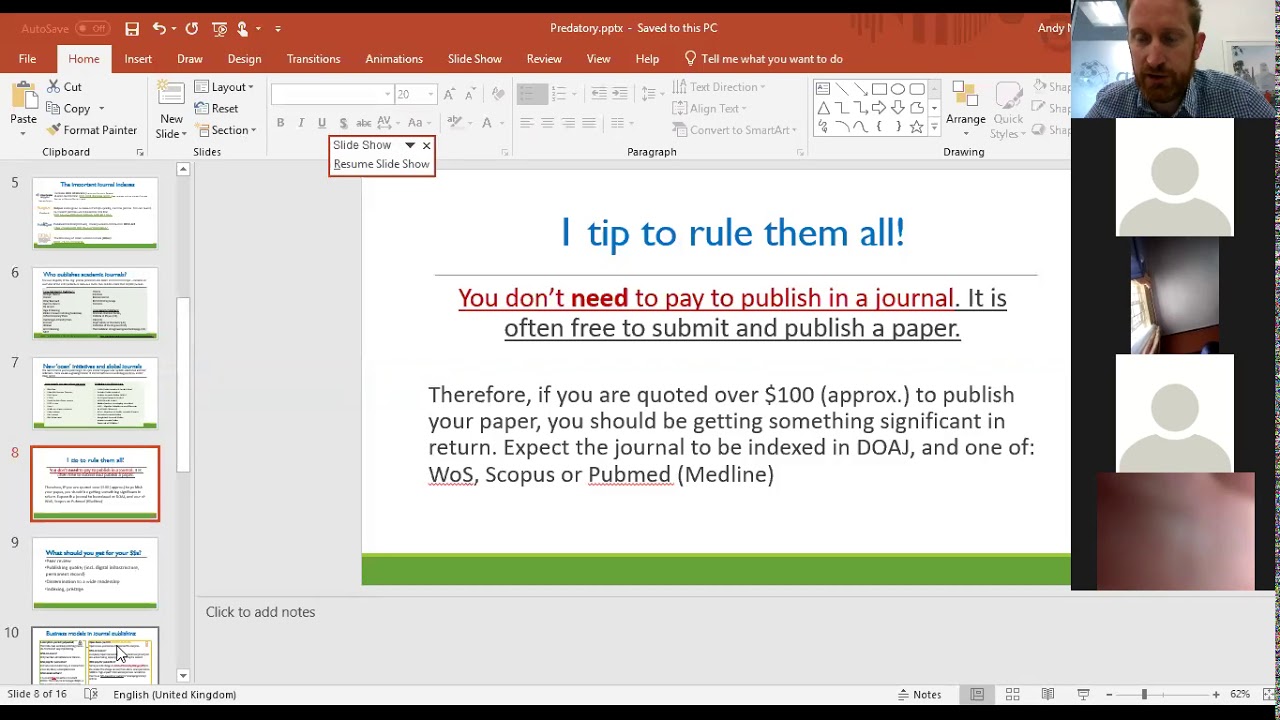Screen dimensions: 1280x720
Task: Select the oval shape in shapes gallery
Action: (898, 89)
